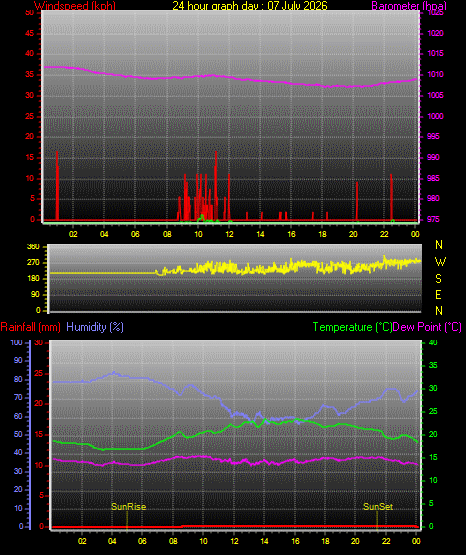Click the 12 hour tick on the windspeed chart

click(x=229, y=234)
